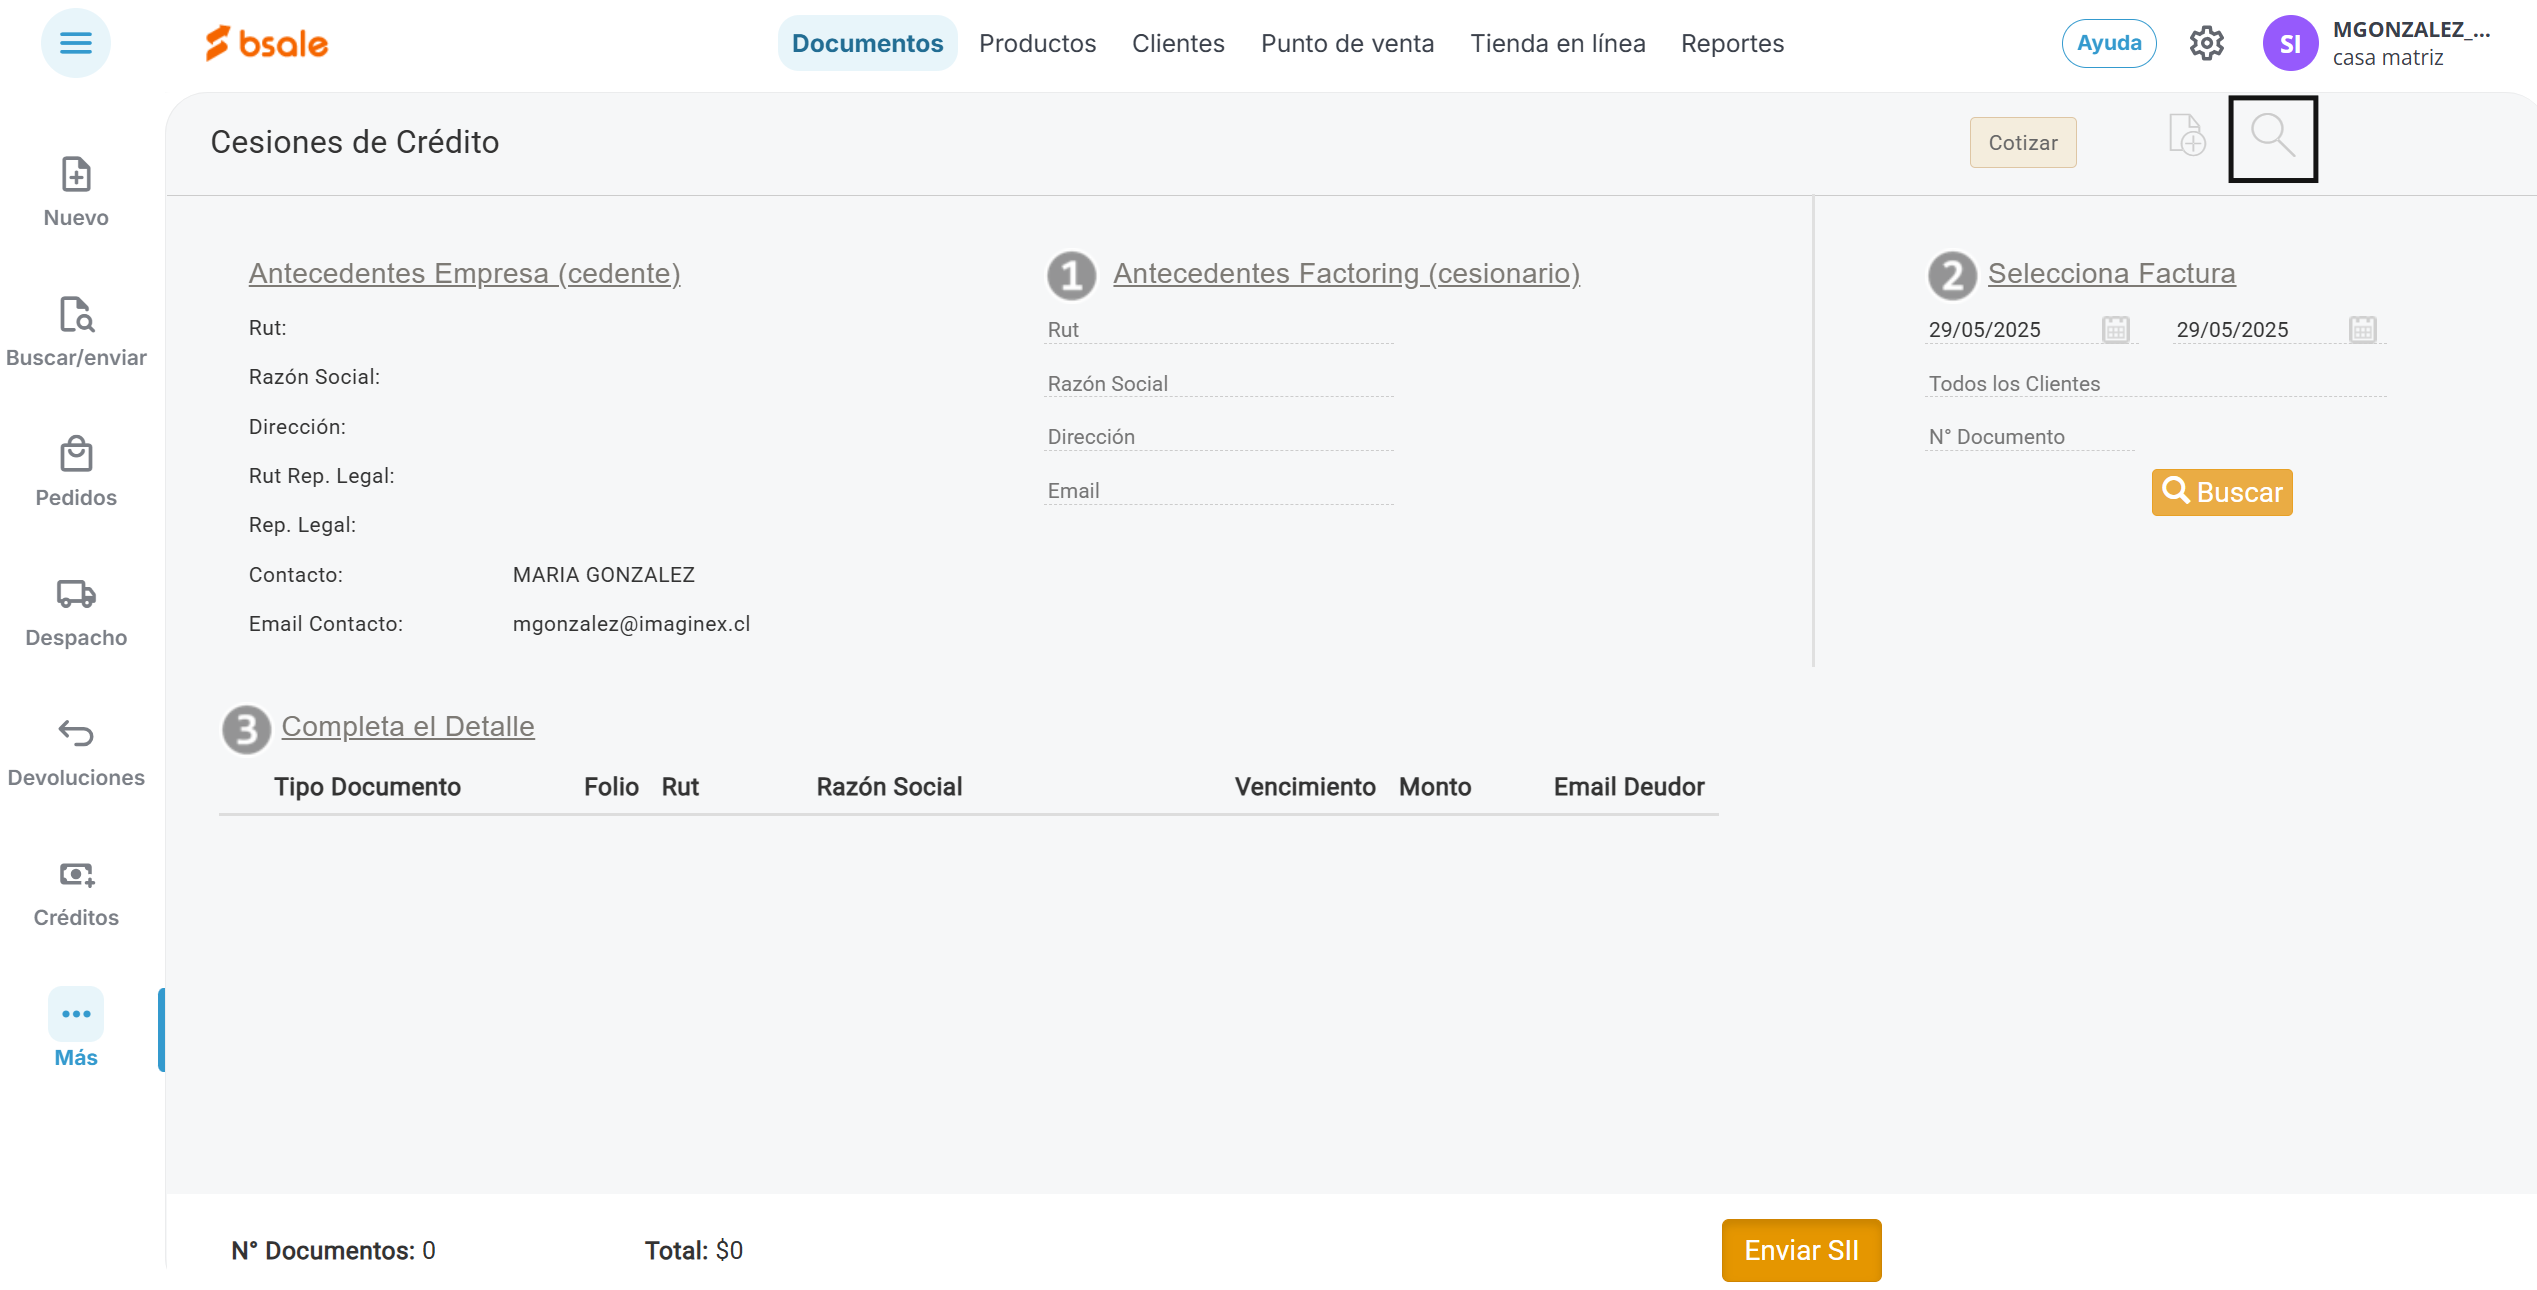The height and width of the screenshot is (1290, 2537).
Task: Open the Devoluciones return icon
Action: 76,735
